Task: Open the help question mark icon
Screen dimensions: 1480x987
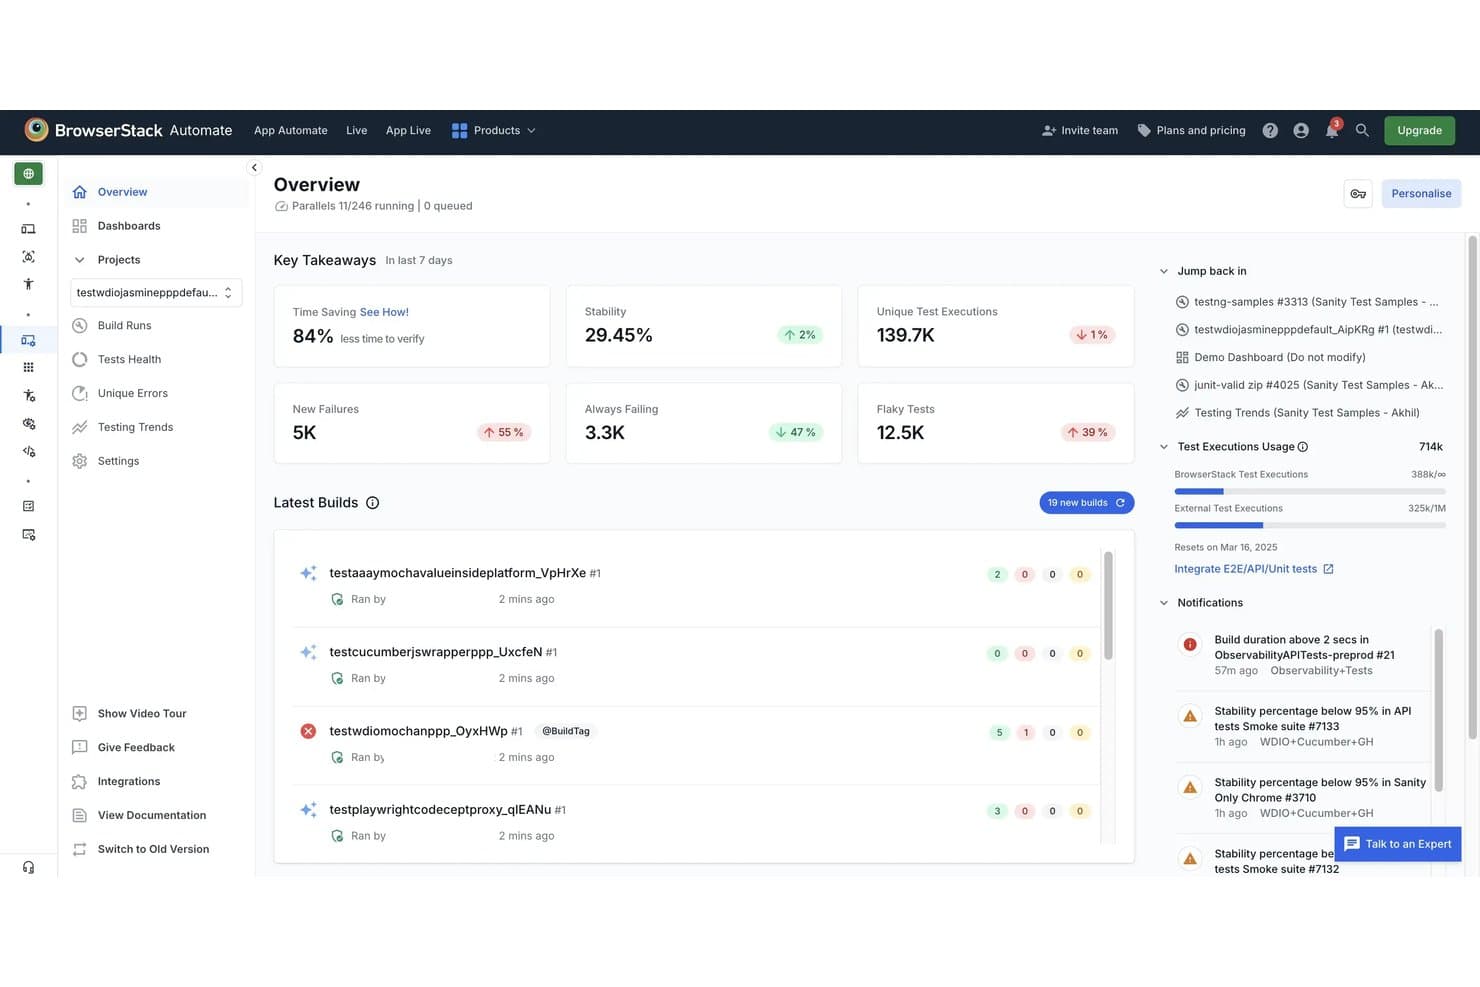Action: click(x=1270, y=131)
